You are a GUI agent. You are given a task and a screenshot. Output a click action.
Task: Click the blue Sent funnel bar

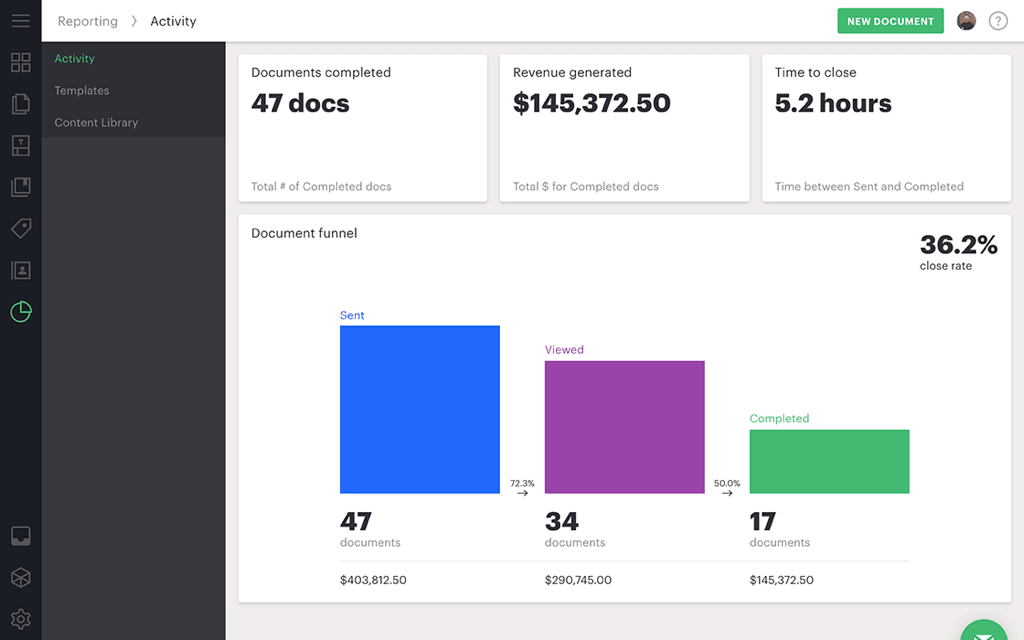point(419,409)
